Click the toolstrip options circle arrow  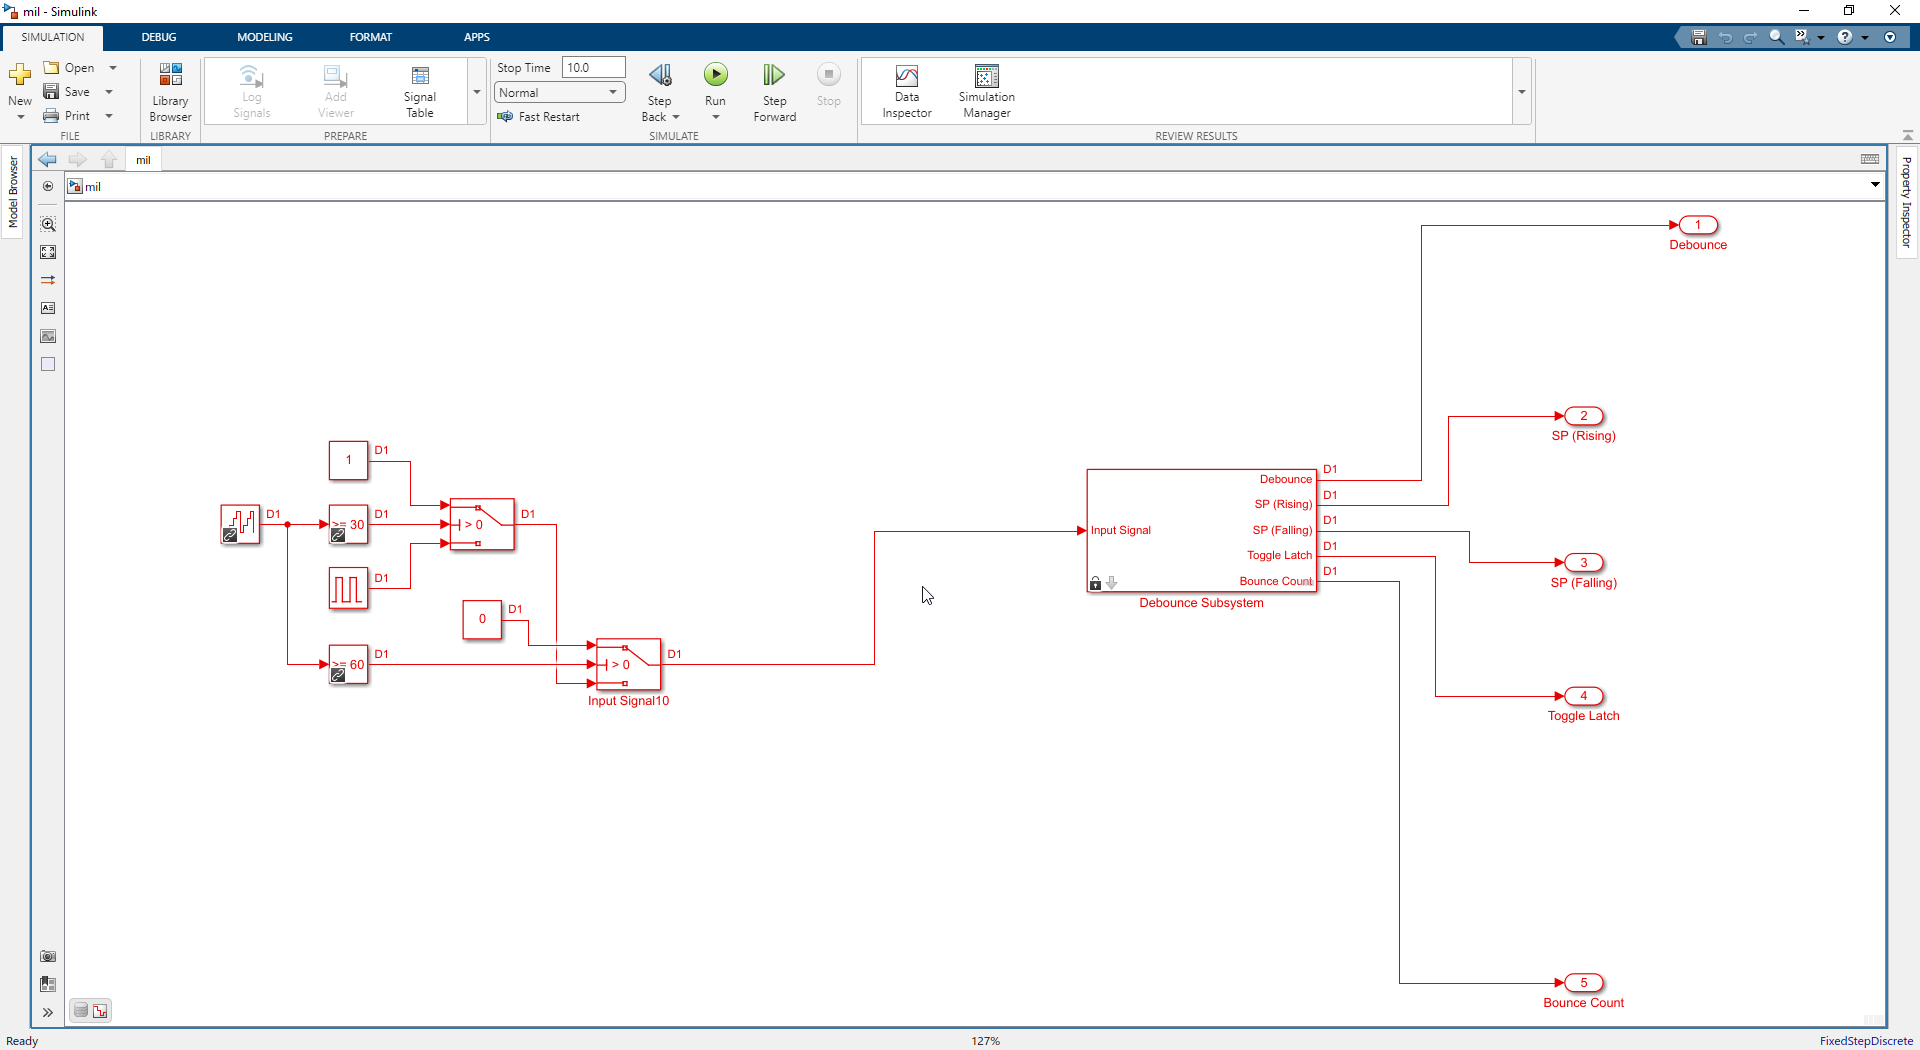pyautogui.click(x=1890, y=37)
